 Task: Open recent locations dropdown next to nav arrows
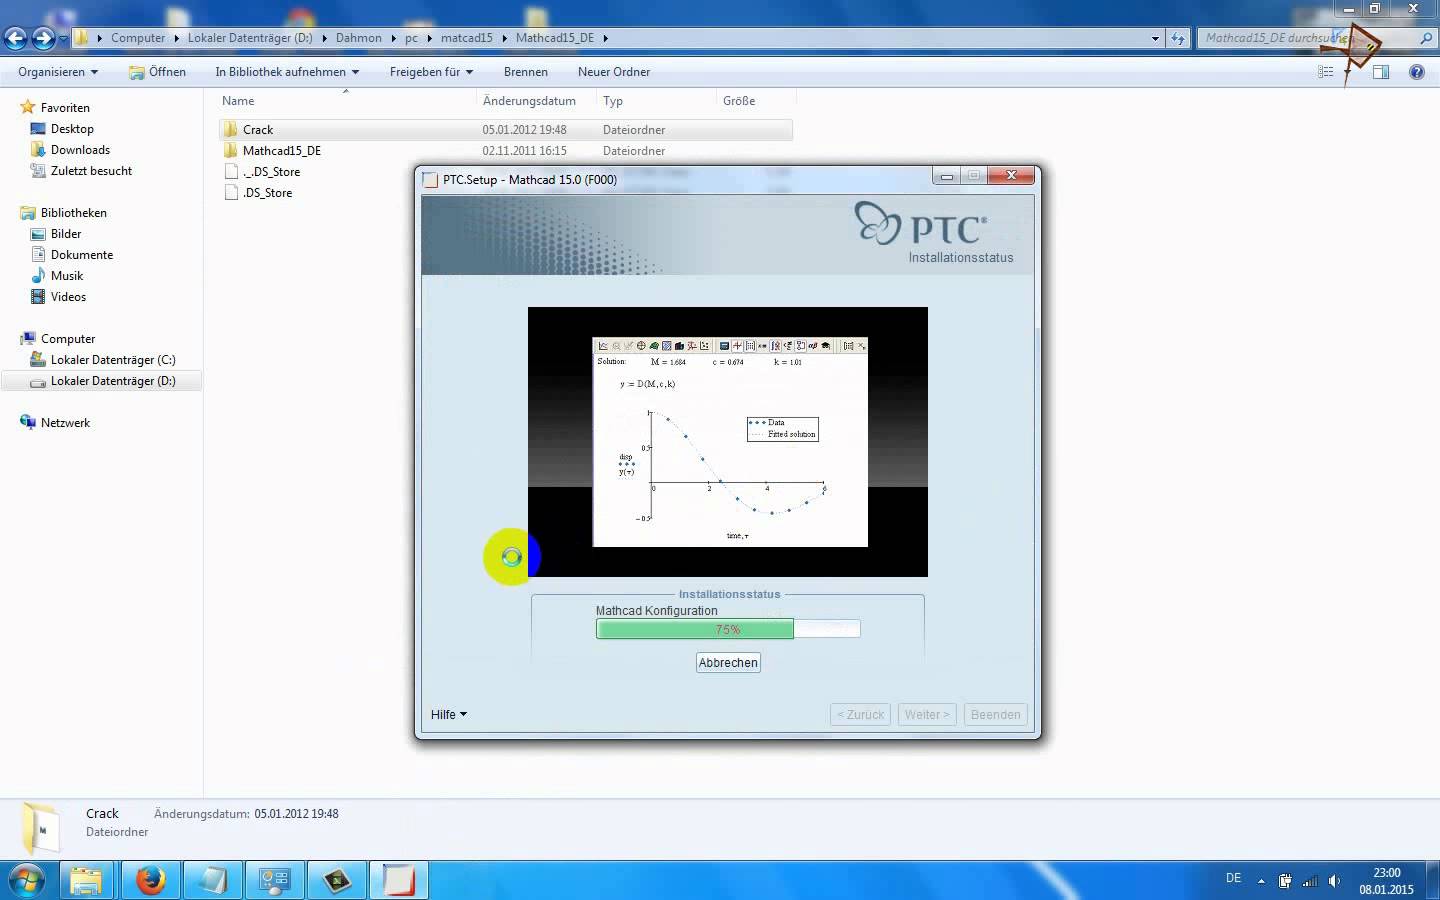(x=64, y=38)
